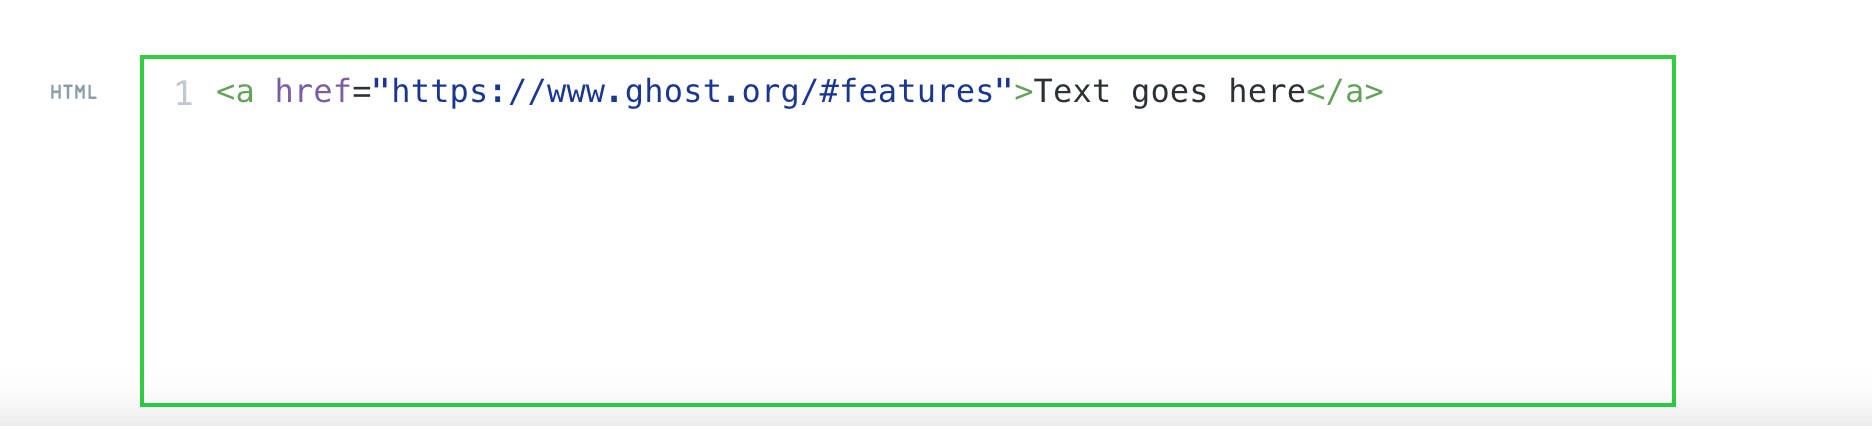
Task: Click the > bracket before Text
Action: (1023, 92)
